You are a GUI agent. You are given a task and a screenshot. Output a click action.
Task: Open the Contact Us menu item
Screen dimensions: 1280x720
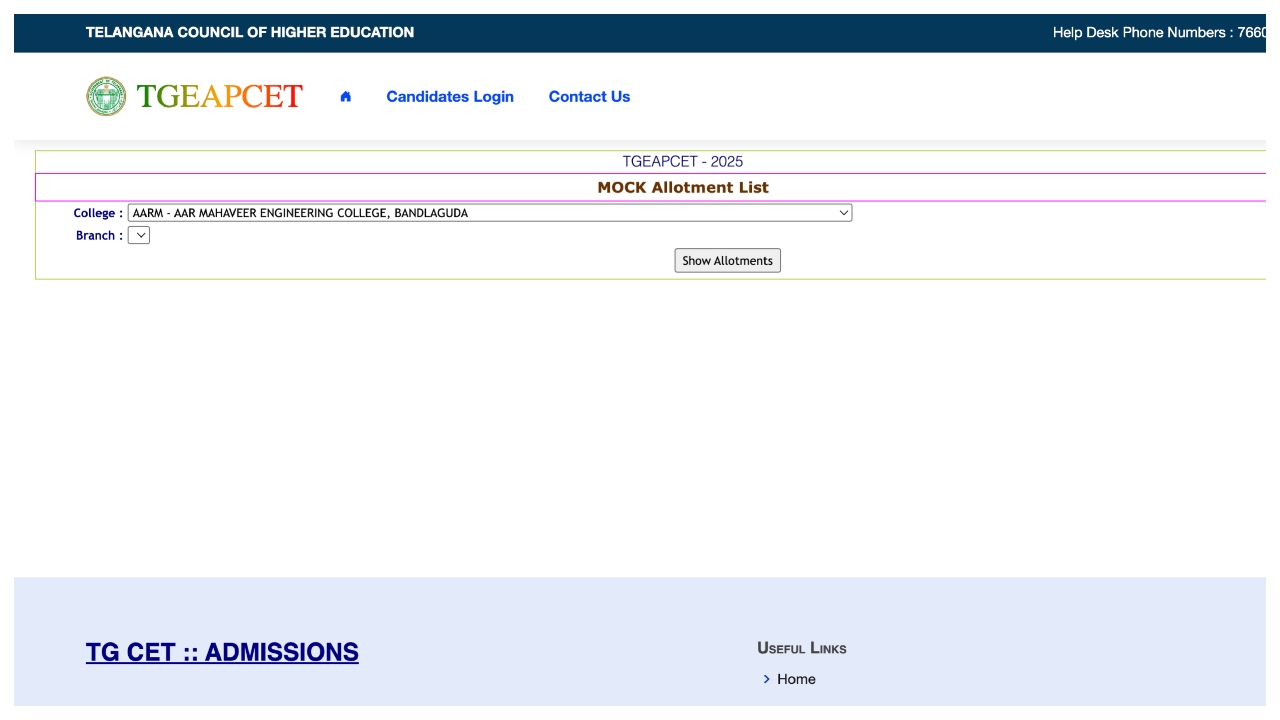[589, 97]
